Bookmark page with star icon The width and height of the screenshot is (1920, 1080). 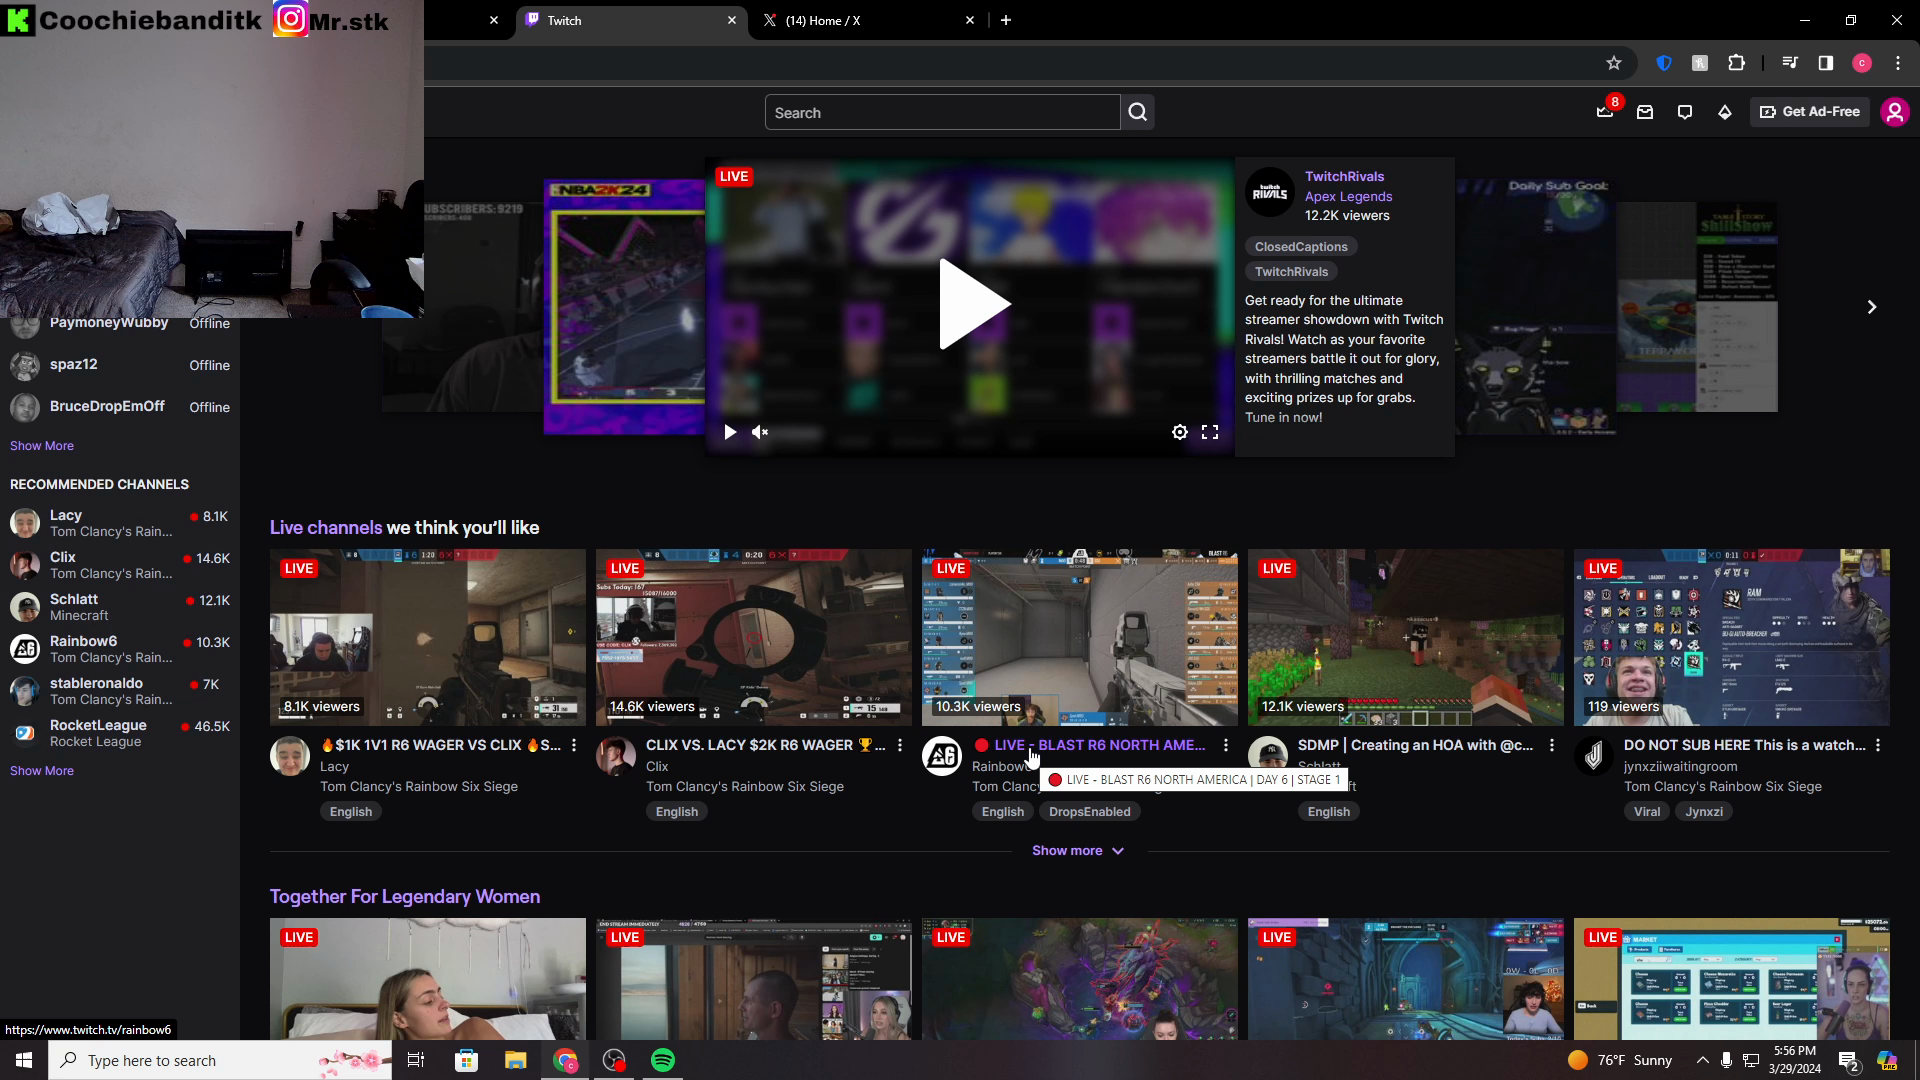pyautogui.click(x=1614, y=63)
